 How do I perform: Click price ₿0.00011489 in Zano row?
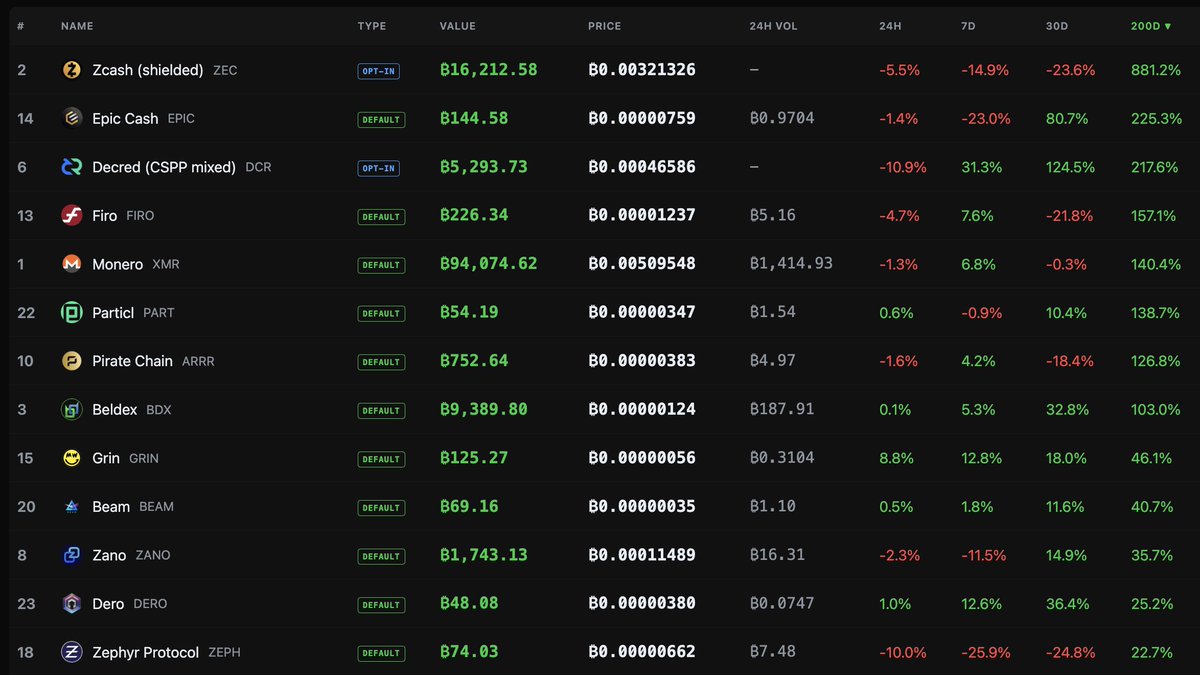642,555
